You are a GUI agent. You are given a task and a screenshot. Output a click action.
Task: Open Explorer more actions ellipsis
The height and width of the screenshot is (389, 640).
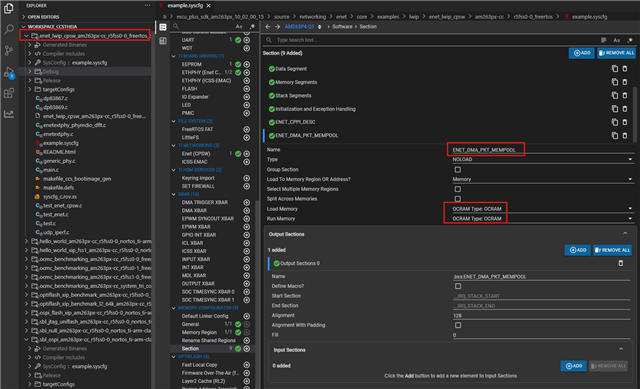[147, 5]
